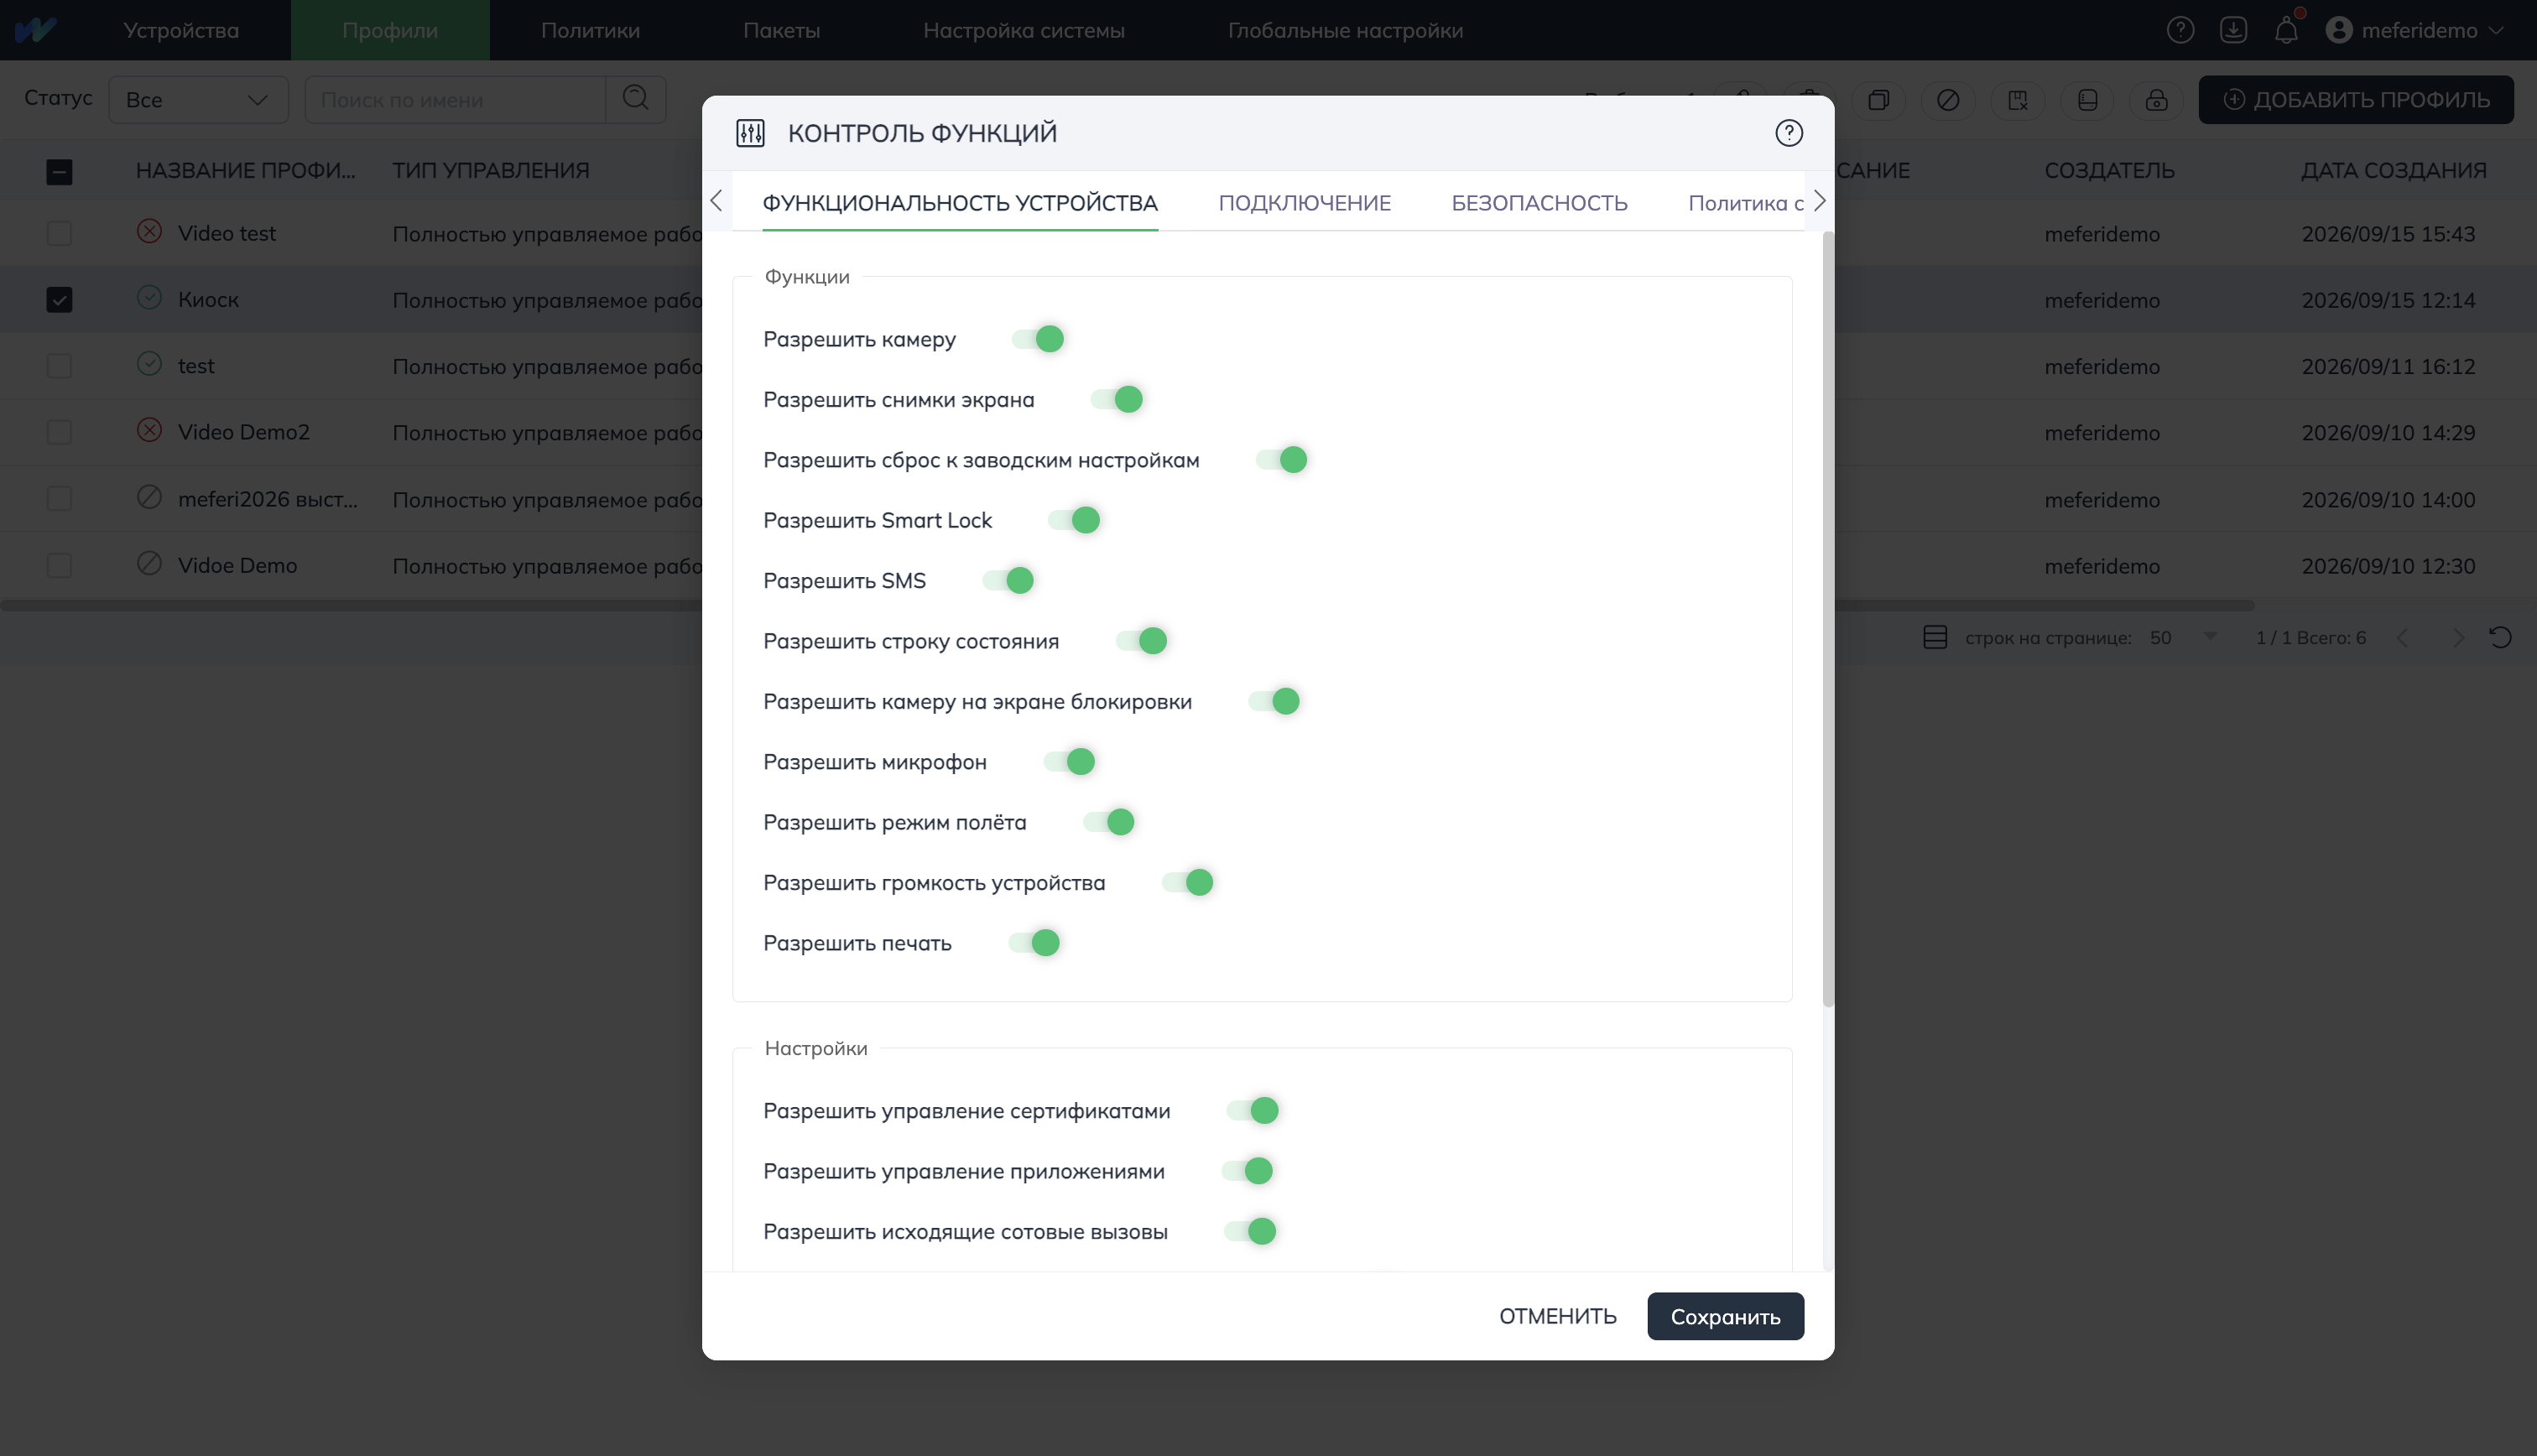Switch to the ПОДКЛЮЧЕНИЕ tab
The image size is (2537, 1456).
coord(1304,203)
